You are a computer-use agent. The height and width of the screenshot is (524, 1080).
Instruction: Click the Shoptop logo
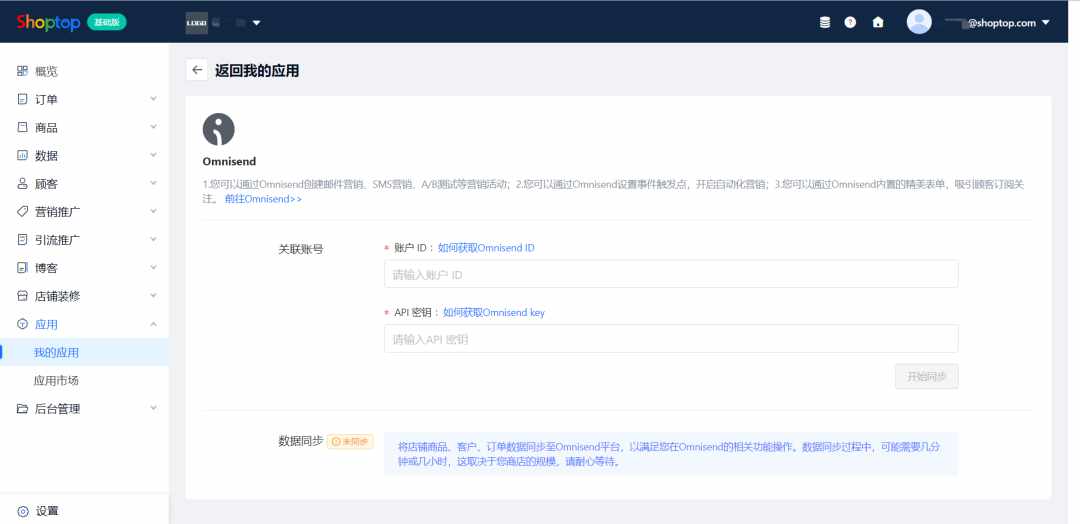click(x=48, y=22)
